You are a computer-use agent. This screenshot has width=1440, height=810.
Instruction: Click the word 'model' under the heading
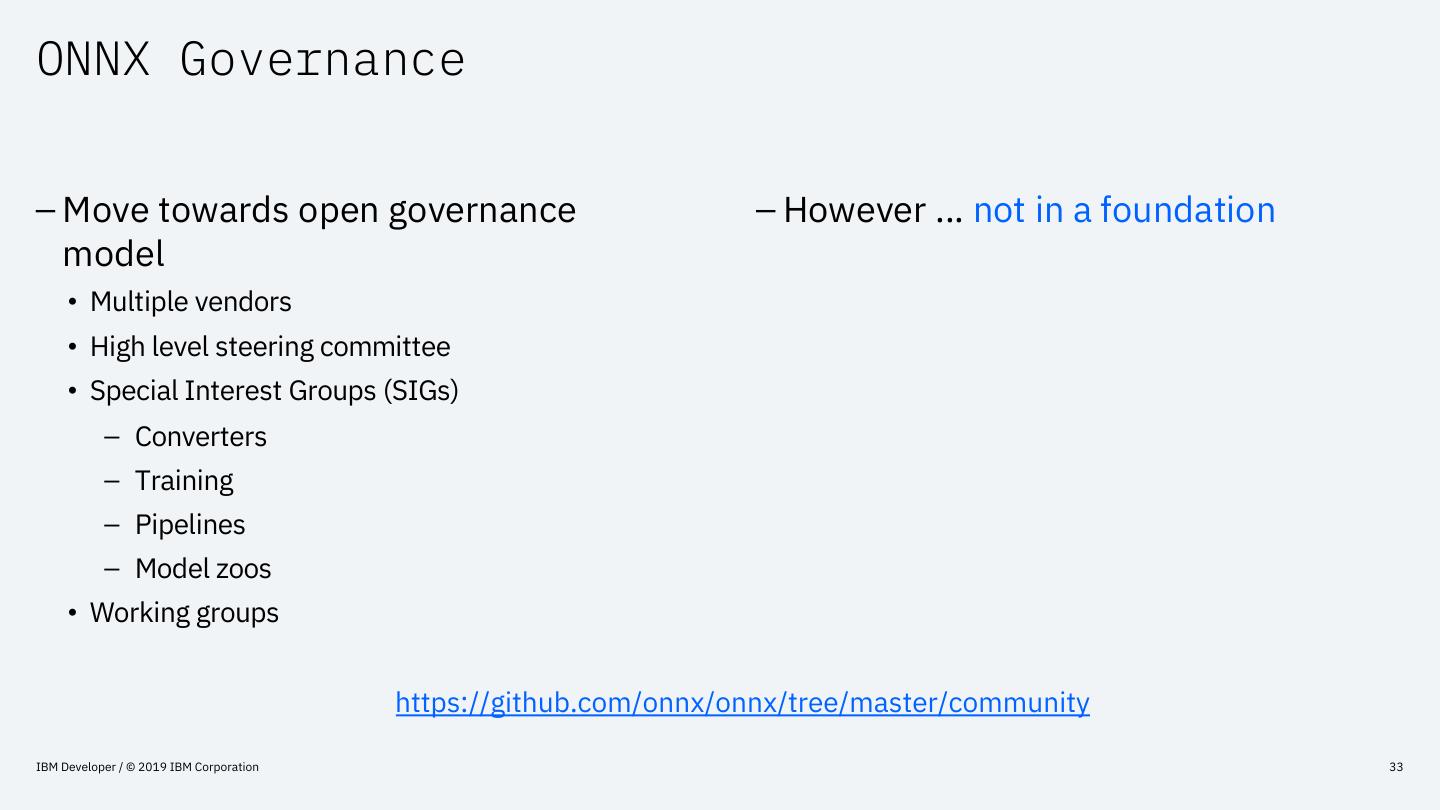pos(113,254)
